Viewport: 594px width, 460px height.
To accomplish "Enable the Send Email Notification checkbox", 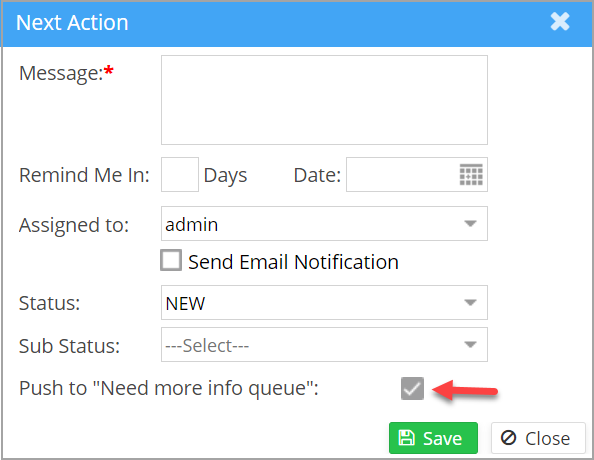I will [171, 260].
